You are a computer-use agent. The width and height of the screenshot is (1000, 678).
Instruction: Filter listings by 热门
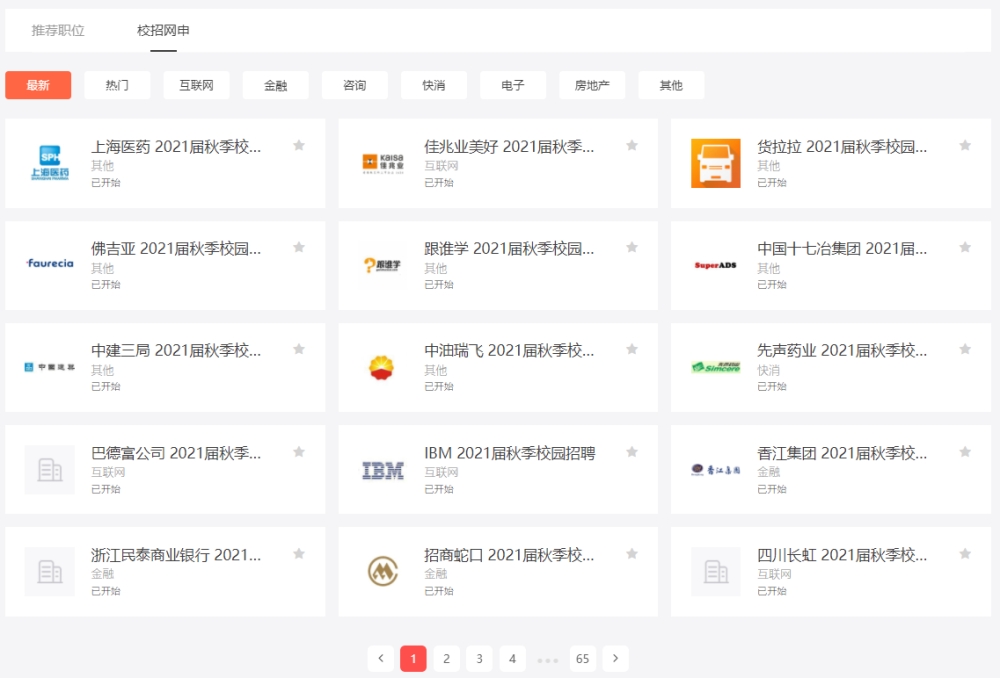coord(117,85)
